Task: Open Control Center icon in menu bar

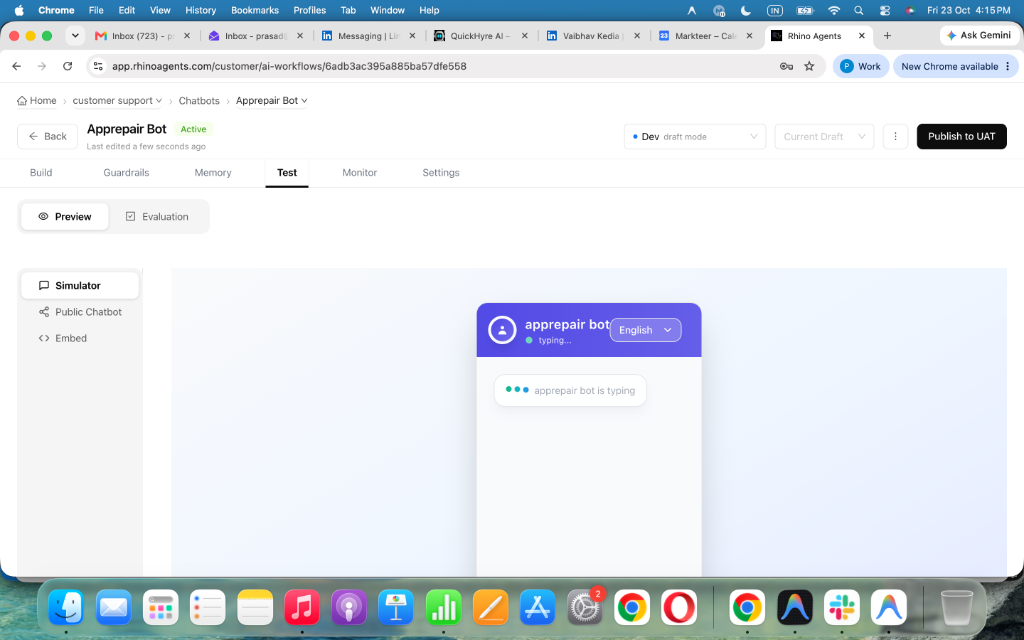Action: point(885,10)
